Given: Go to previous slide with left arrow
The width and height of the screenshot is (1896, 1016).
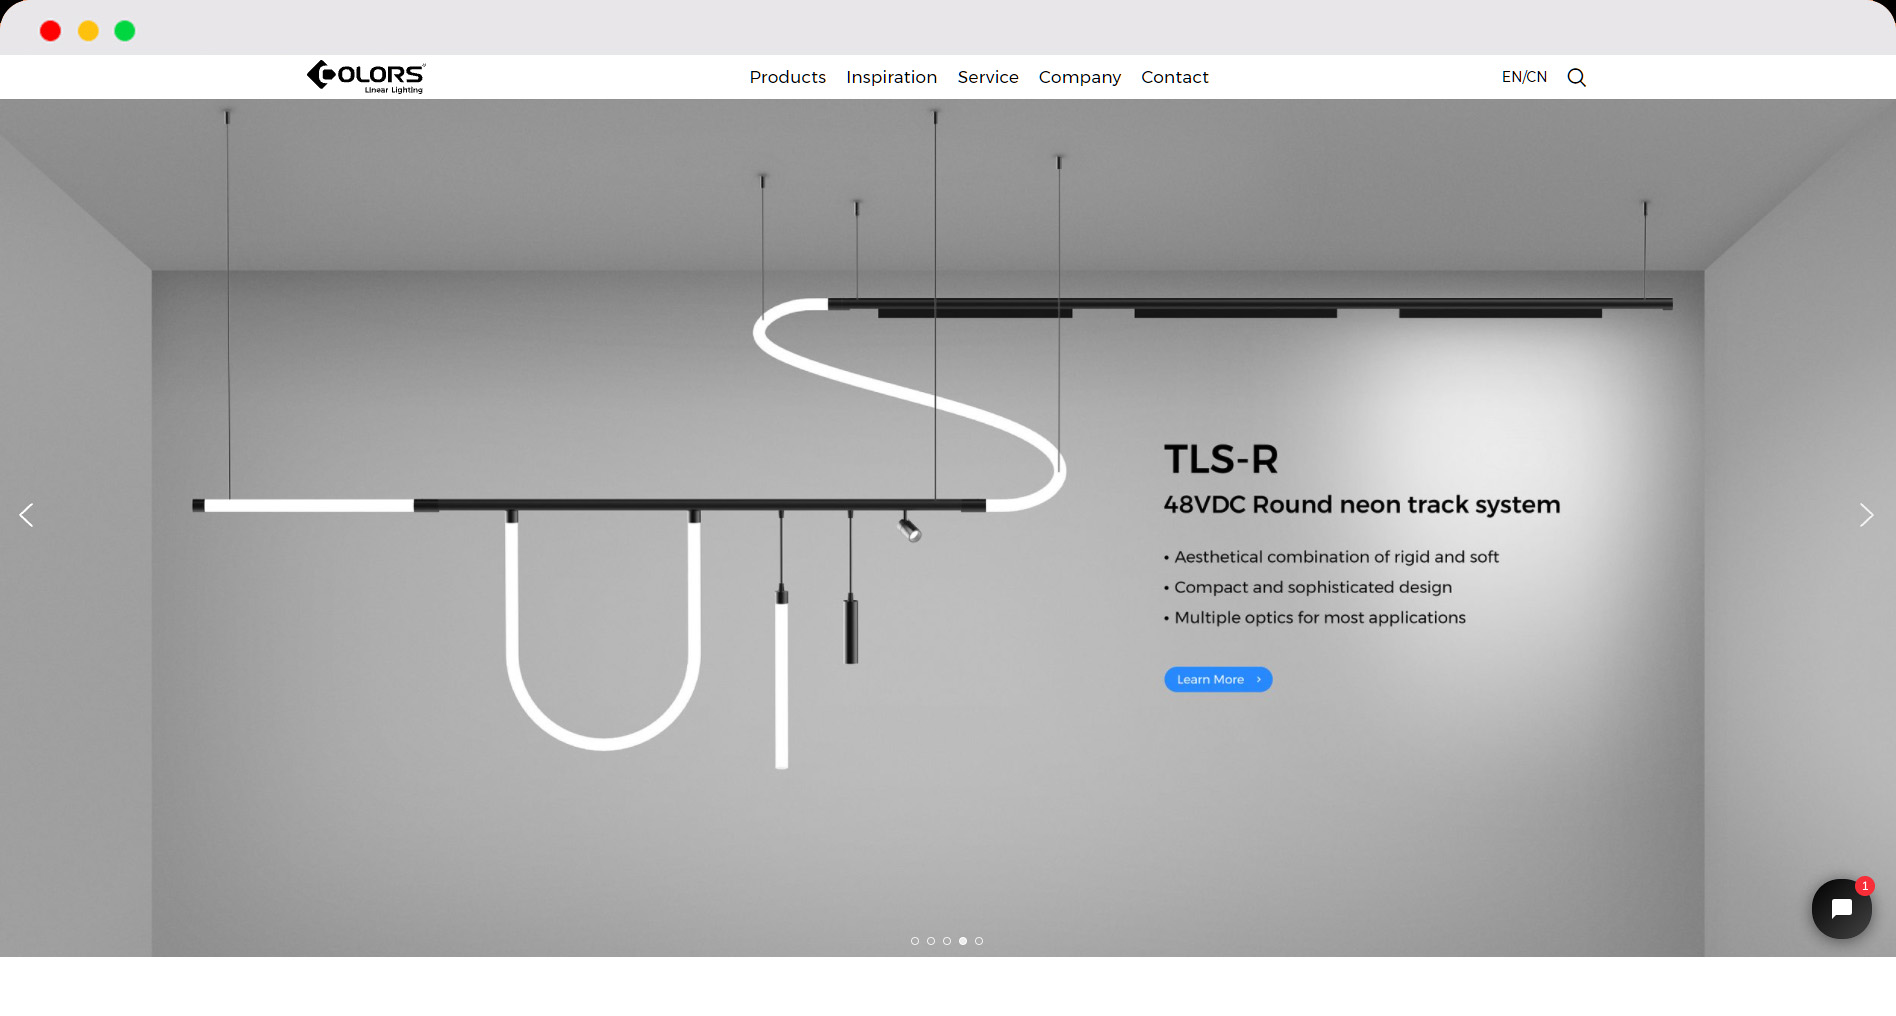Looking at the screenshot, I should point(27,515).
